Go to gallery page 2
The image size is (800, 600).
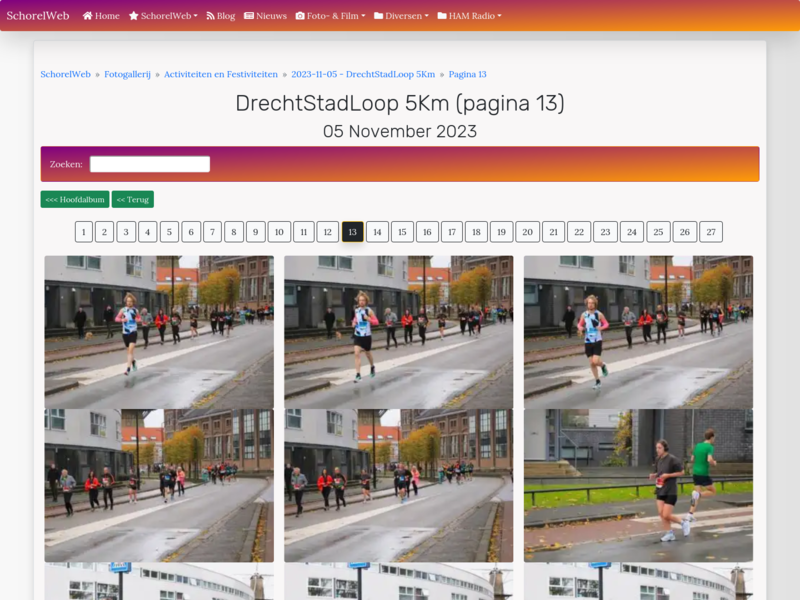coord(104,232)
